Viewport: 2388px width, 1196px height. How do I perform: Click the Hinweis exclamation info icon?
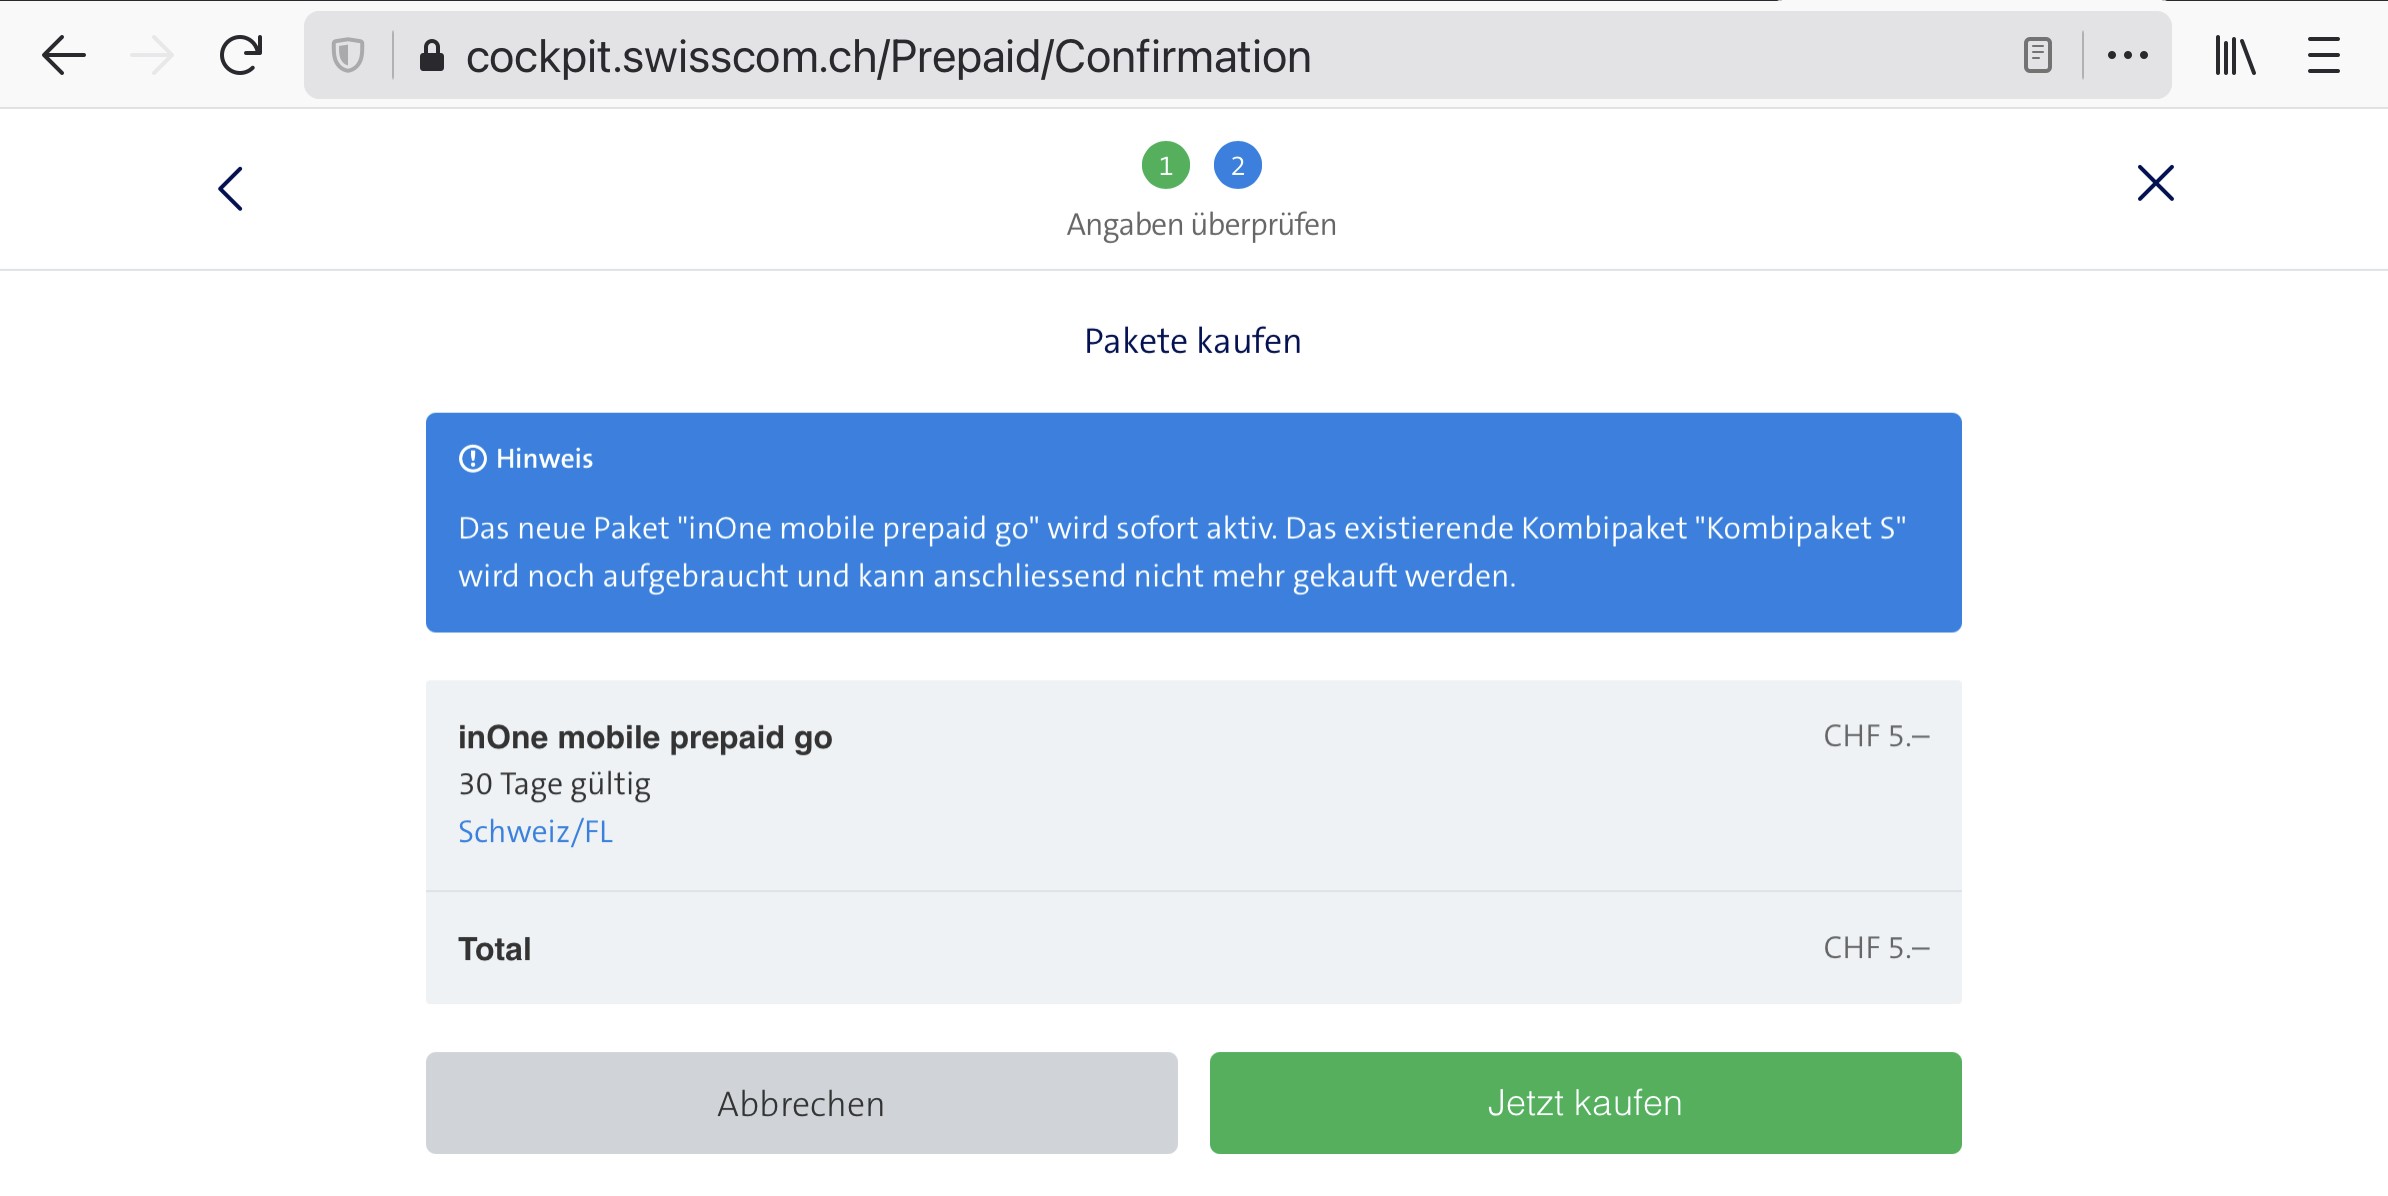(472, 459)
